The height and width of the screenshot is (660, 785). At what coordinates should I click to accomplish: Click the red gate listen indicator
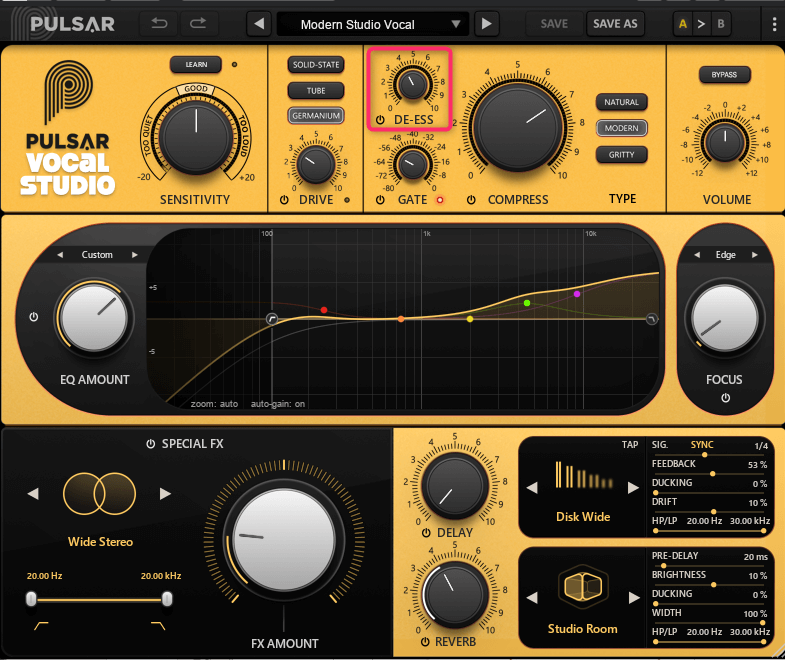point(440,200)
